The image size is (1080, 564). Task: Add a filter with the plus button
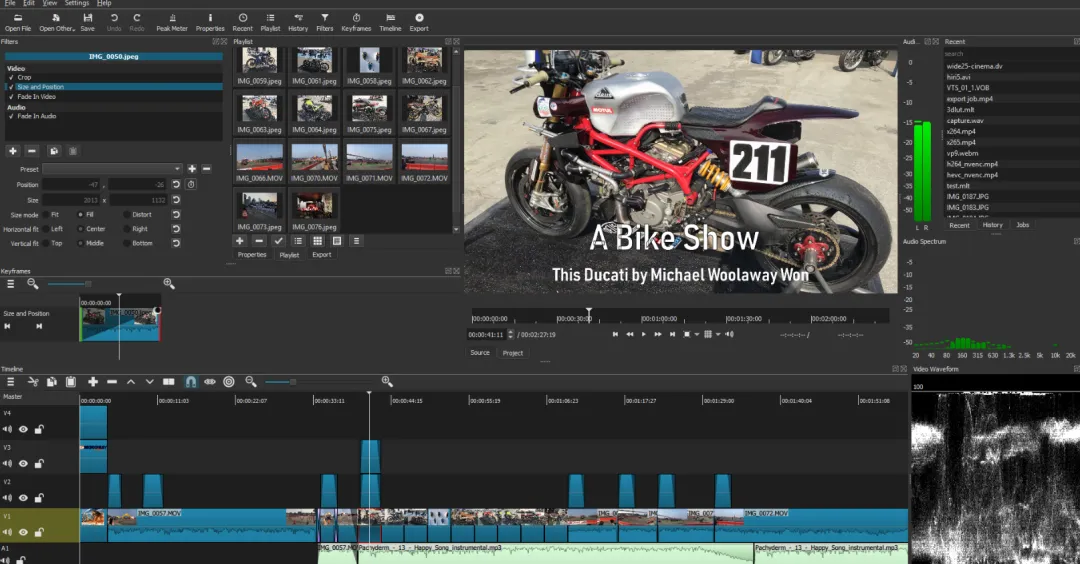13,150
